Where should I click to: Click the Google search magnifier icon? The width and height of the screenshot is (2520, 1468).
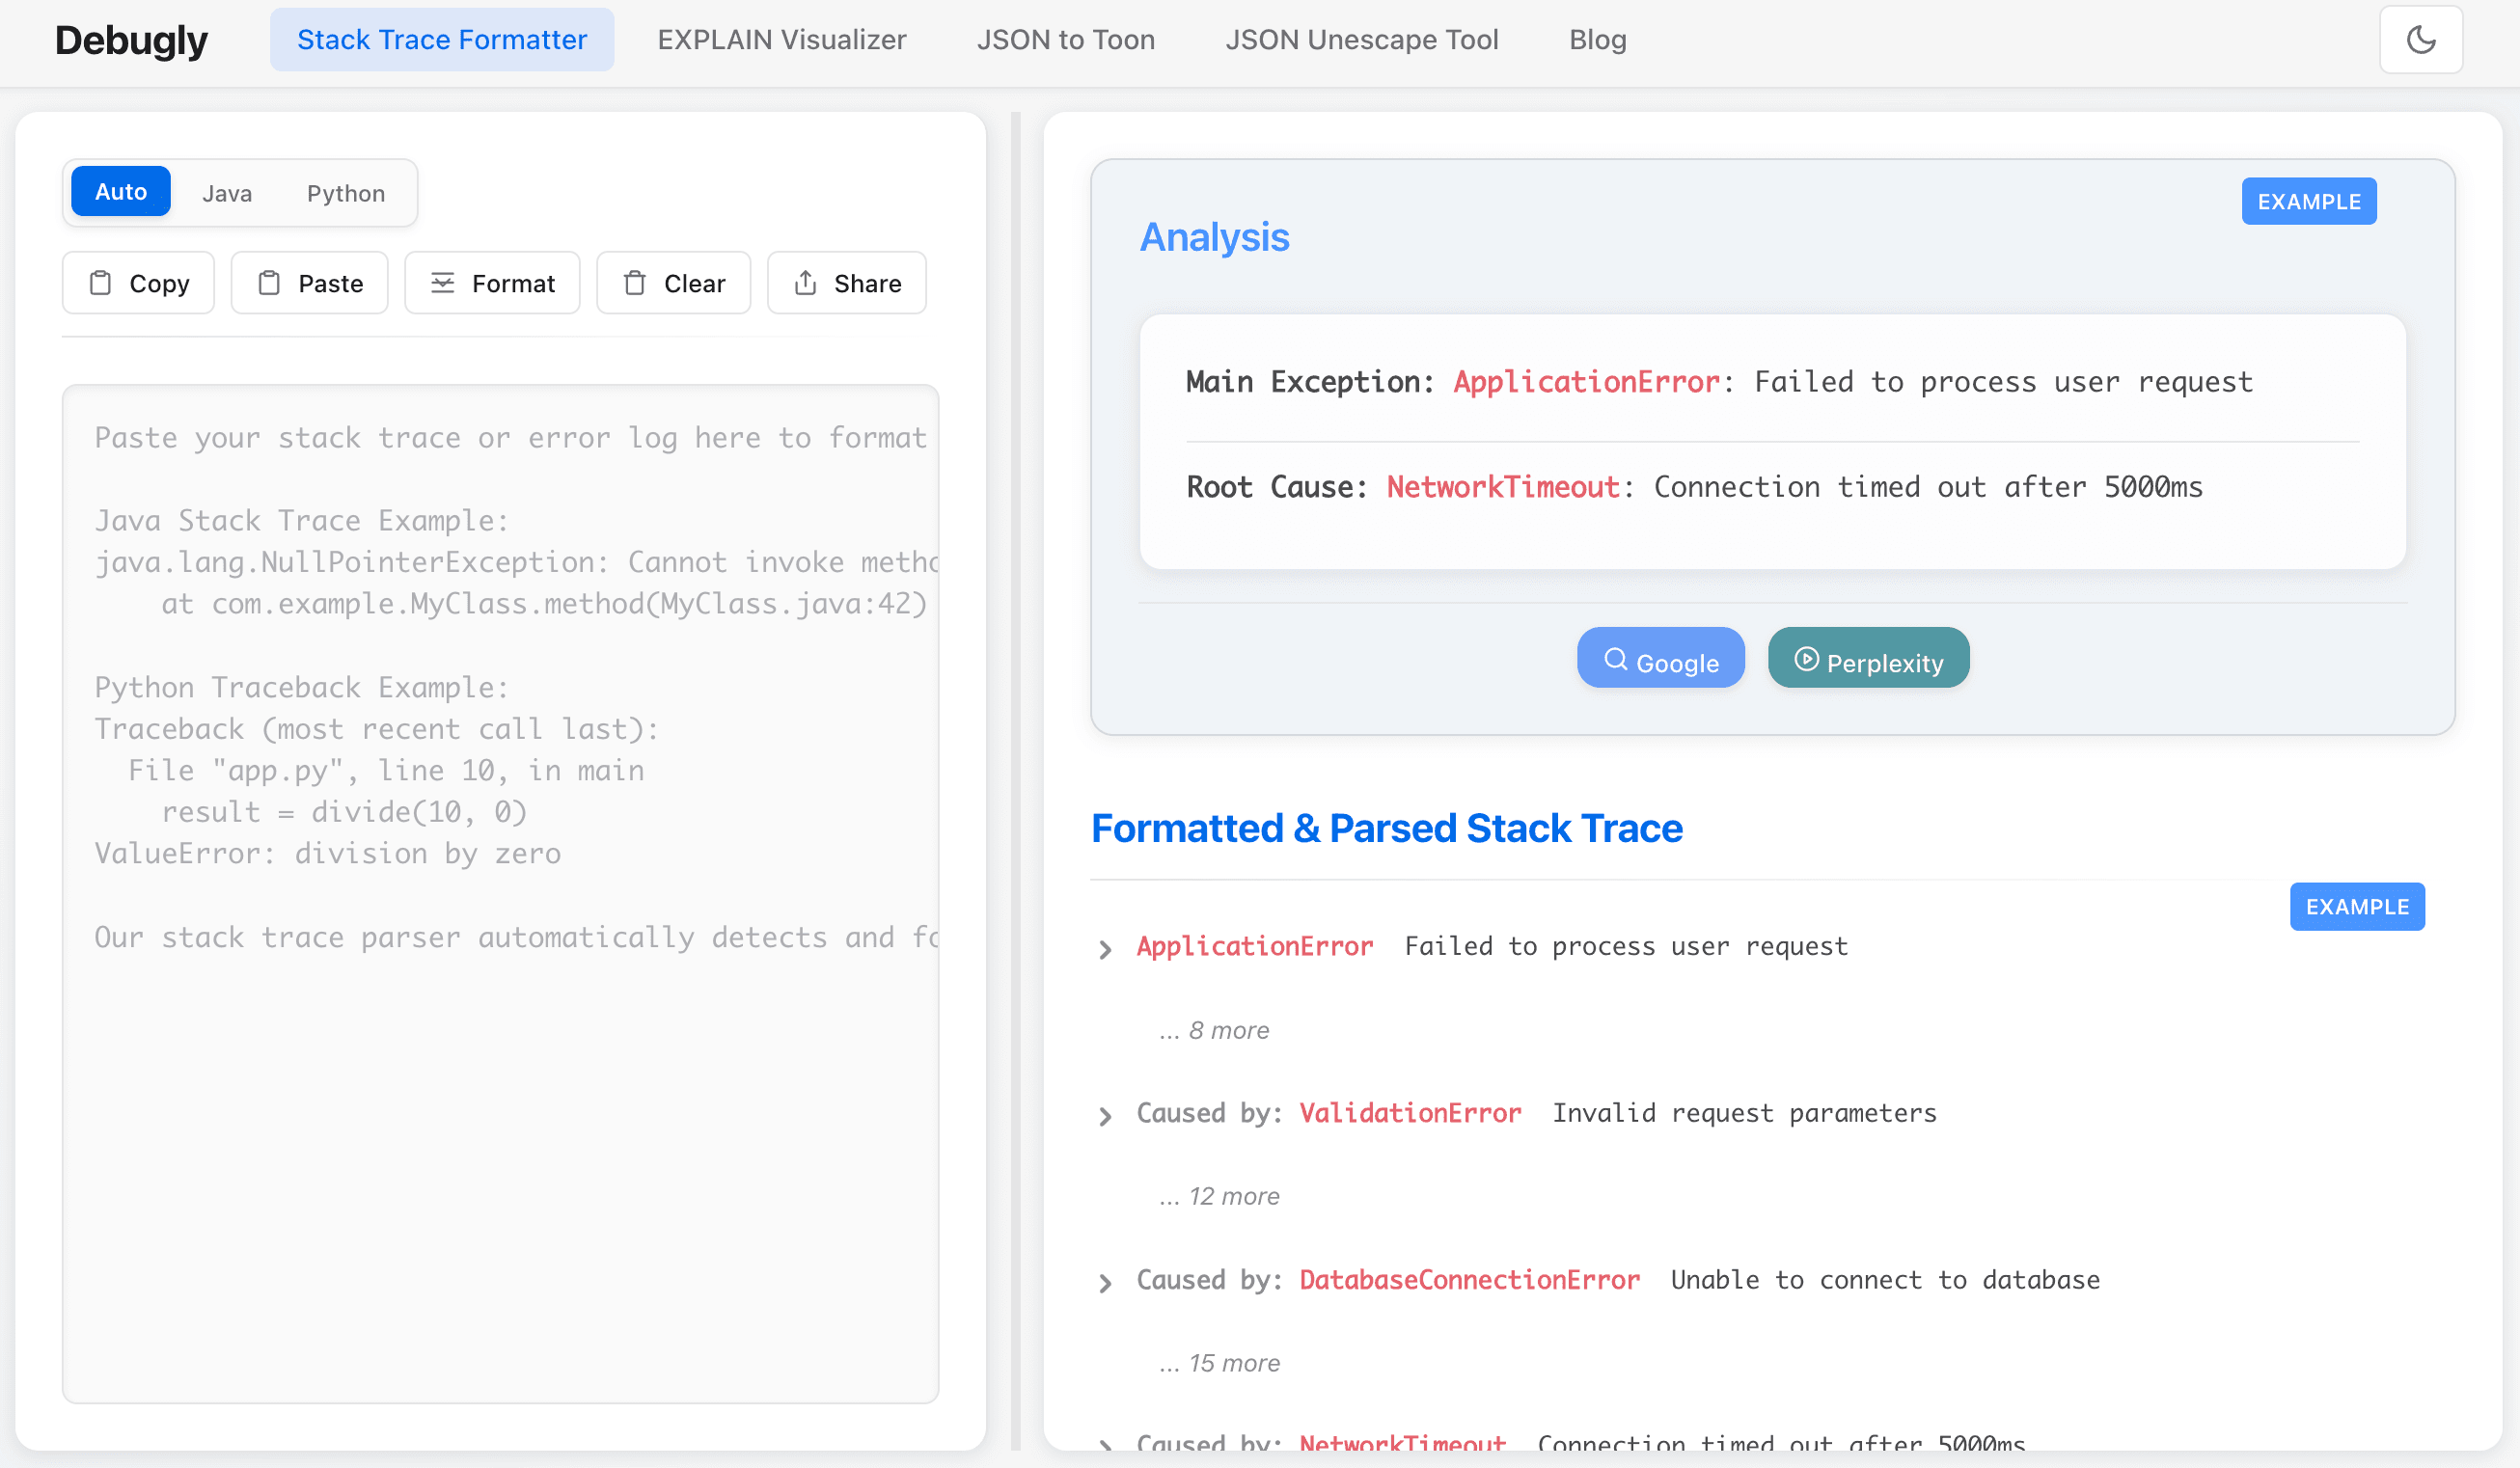tap(1616, 659)
